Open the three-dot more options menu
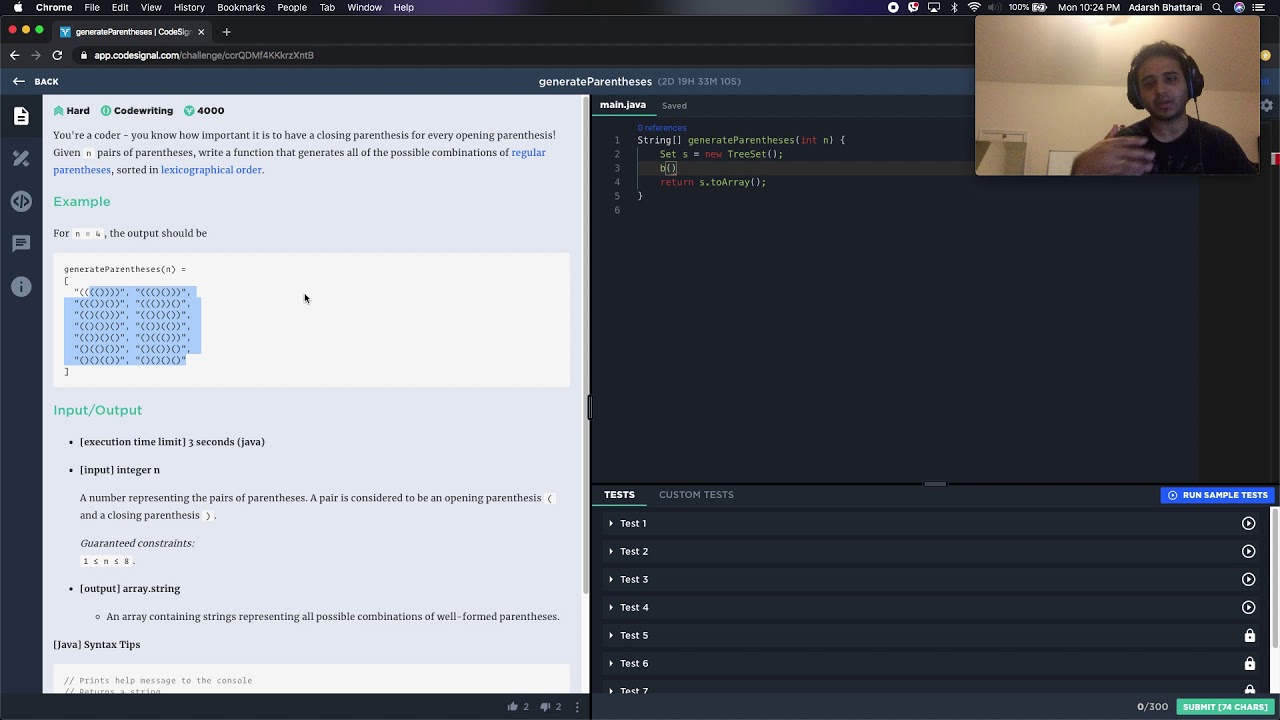Image resolution: width=1280 pixels, height=720 pixels. click(x=577, y=707)
